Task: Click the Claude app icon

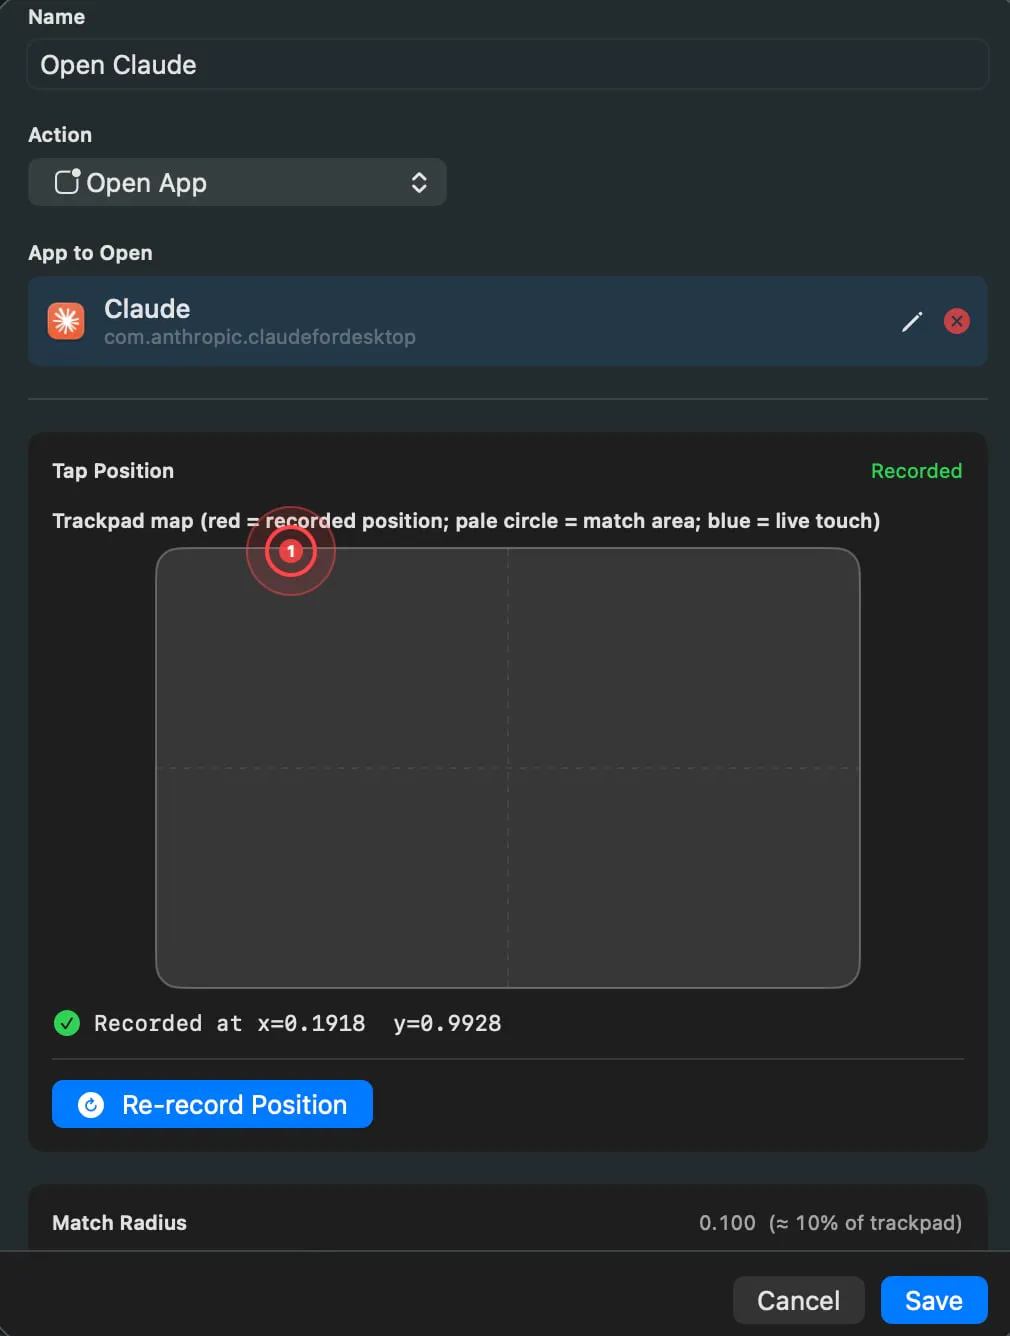Action: tap(66, 321)
